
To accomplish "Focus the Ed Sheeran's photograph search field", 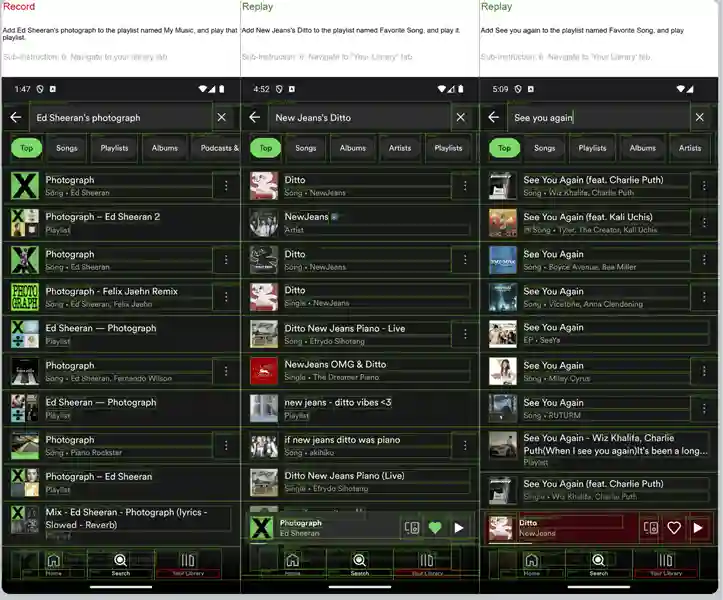I will click(122, 117).
